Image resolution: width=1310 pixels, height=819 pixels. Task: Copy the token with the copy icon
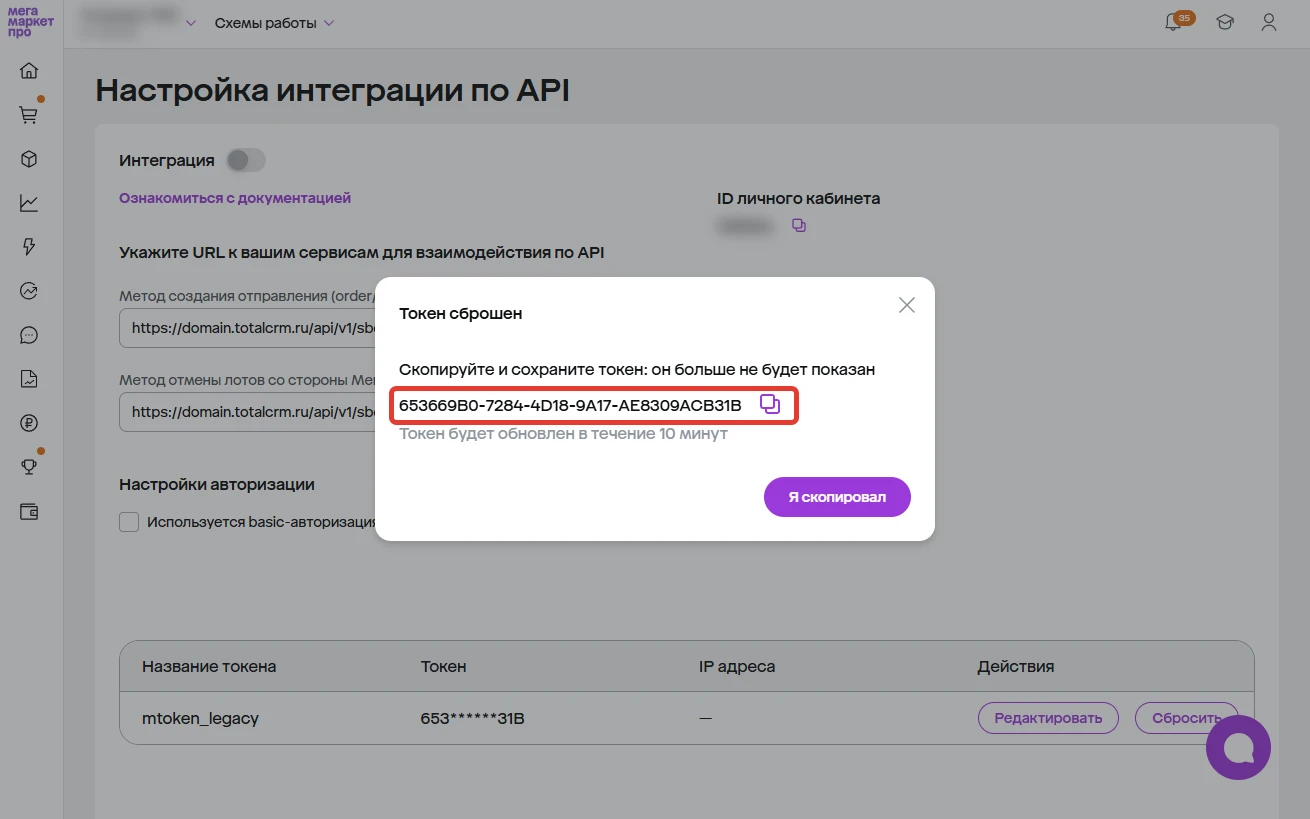click(x=769, y=404)
